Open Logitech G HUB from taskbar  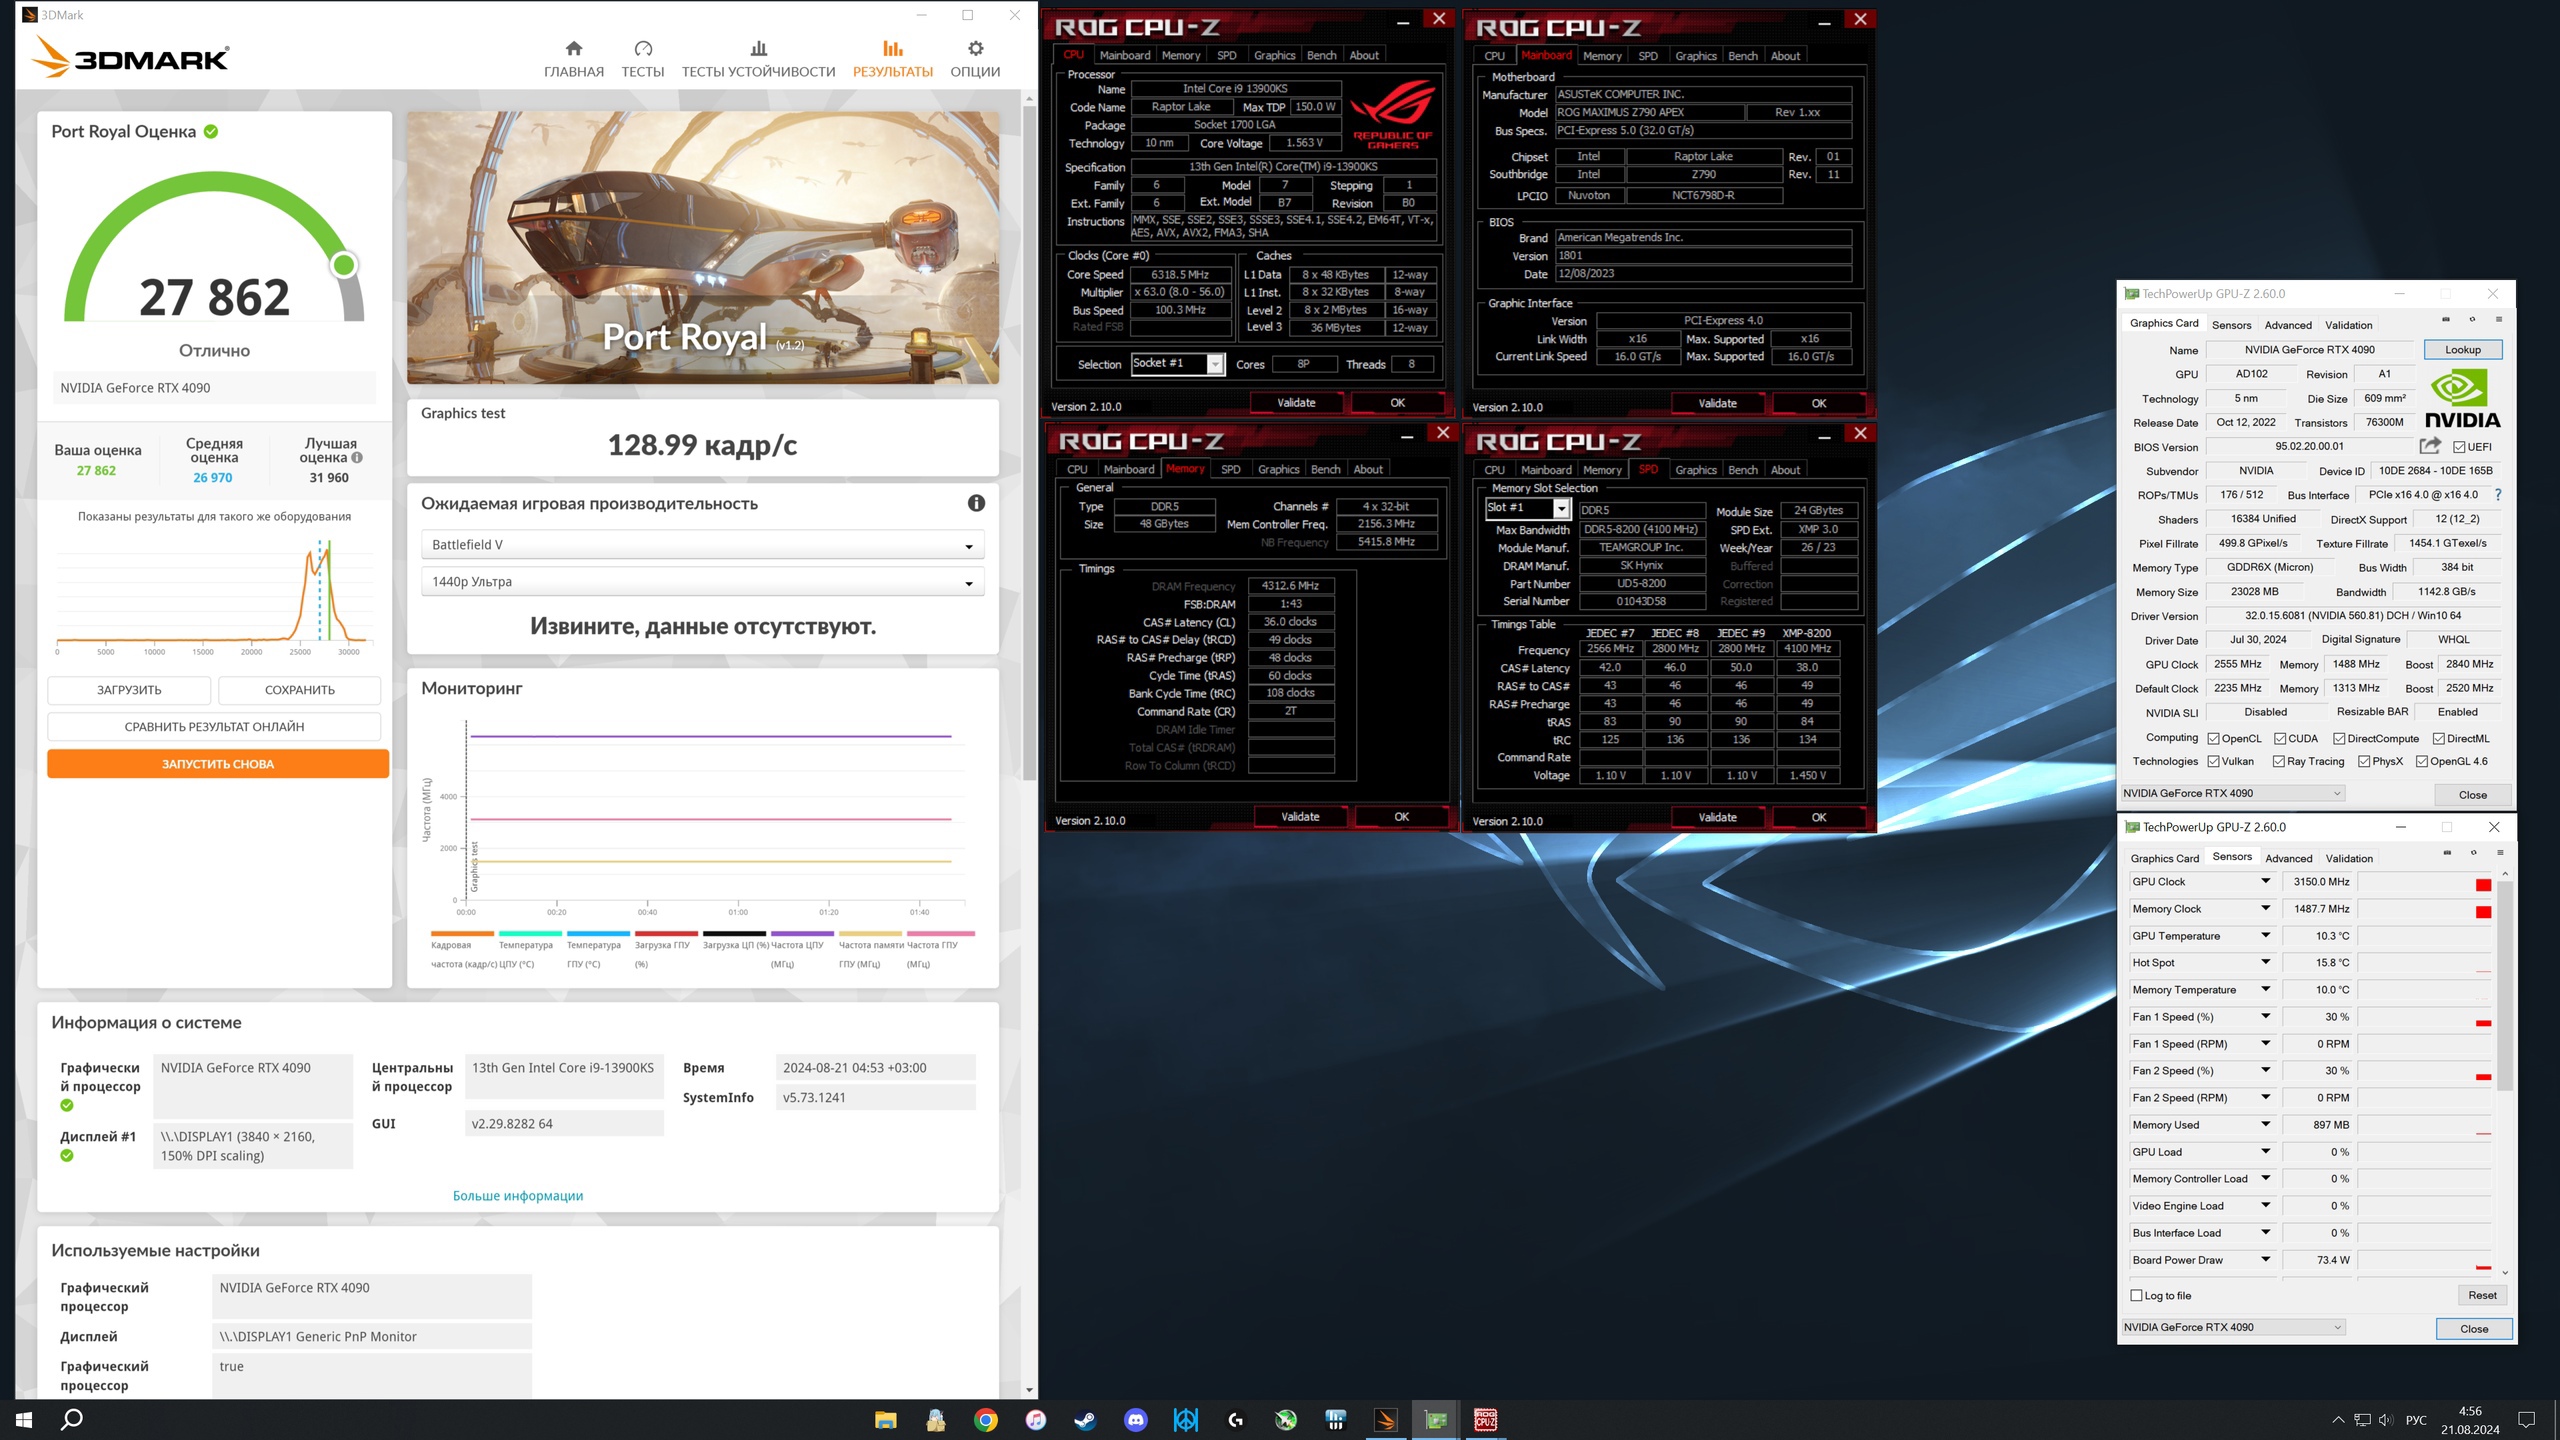[x=1235, y=1419]
